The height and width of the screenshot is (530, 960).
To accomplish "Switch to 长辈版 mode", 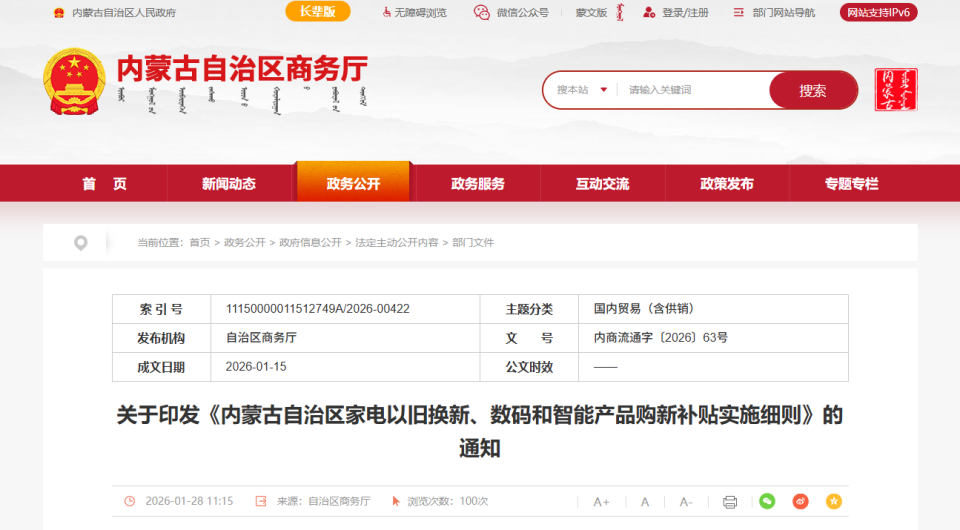I will [318, 11].
